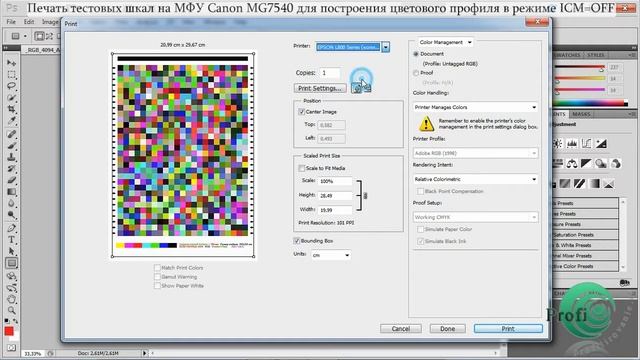The image size is (640, 360).
Task: Add an Exposure adjustment
Action: click(x=600, y=143)
